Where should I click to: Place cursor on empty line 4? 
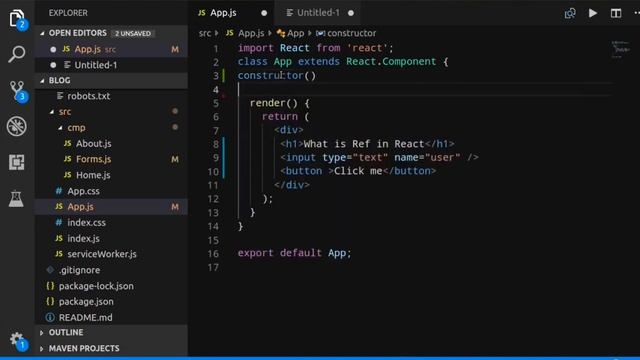(424, 89)
